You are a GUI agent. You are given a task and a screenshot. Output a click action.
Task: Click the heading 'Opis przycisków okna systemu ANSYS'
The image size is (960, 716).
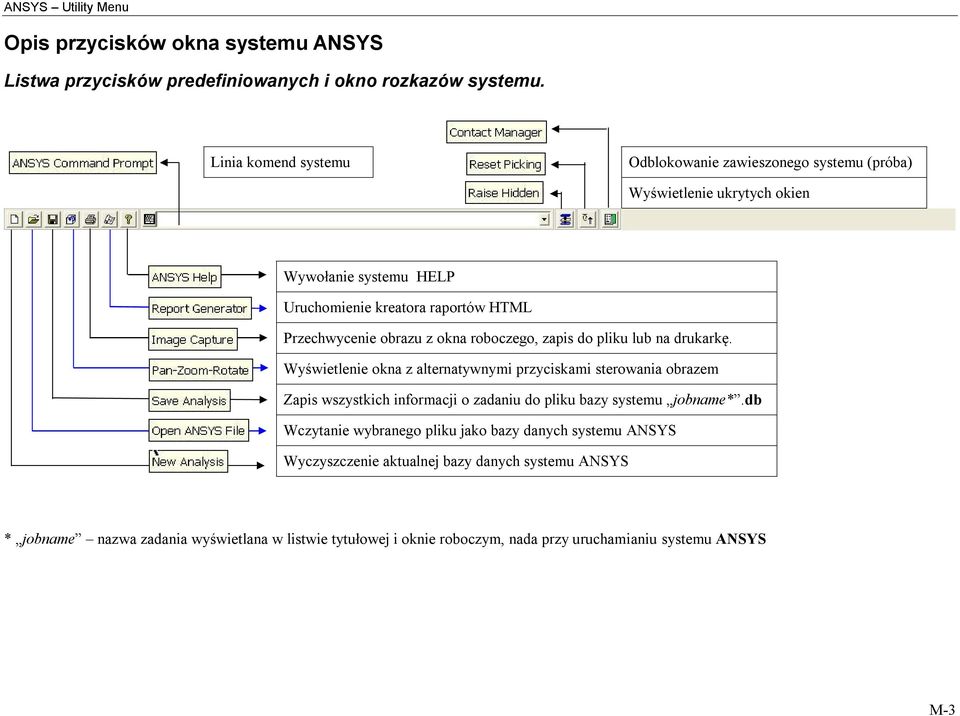tap(193, 43)
